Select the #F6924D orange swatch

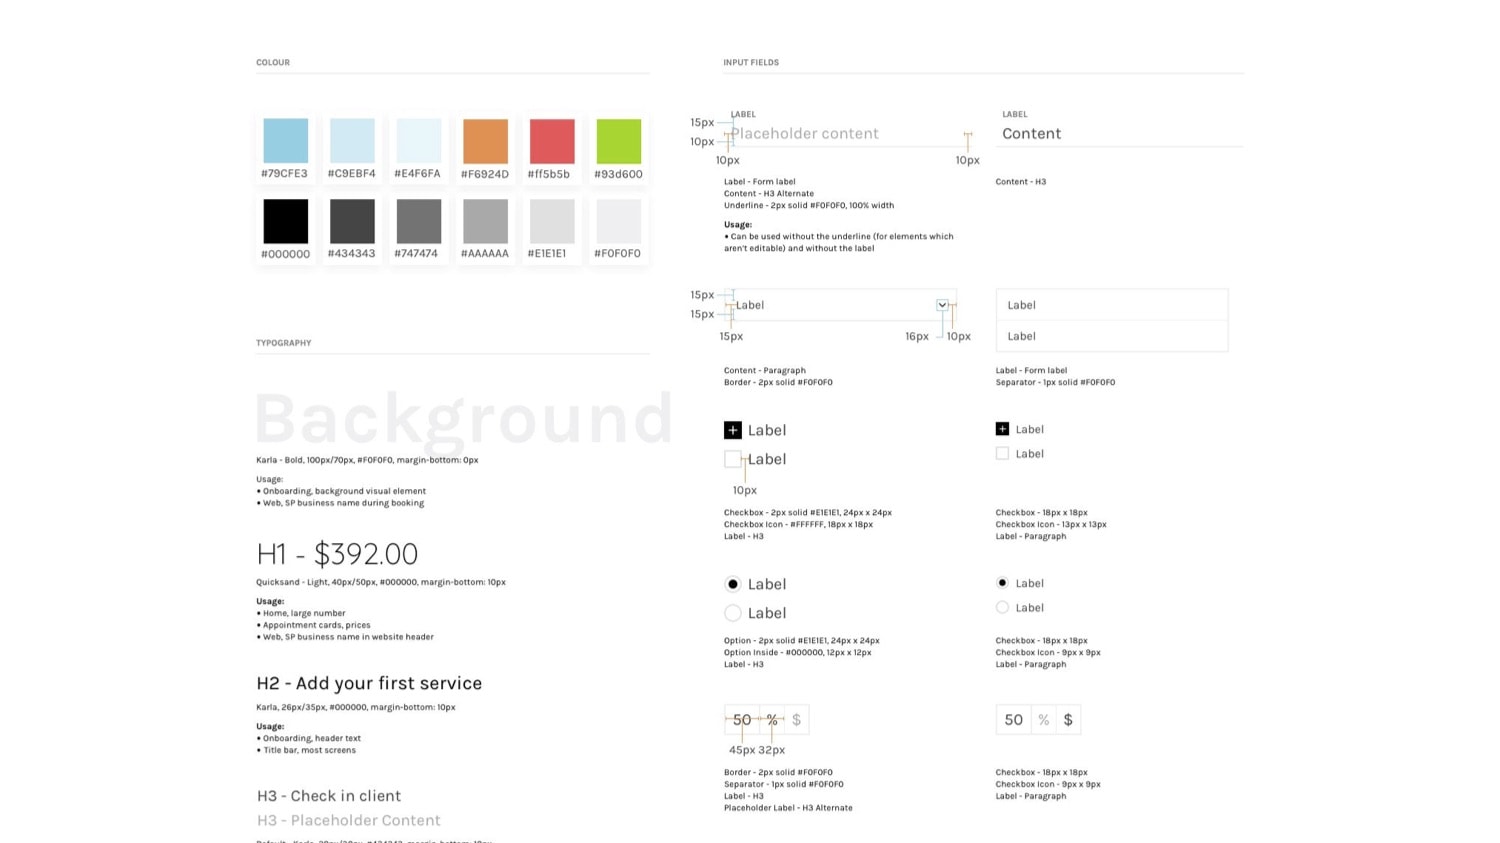click(x=485, y=141)
